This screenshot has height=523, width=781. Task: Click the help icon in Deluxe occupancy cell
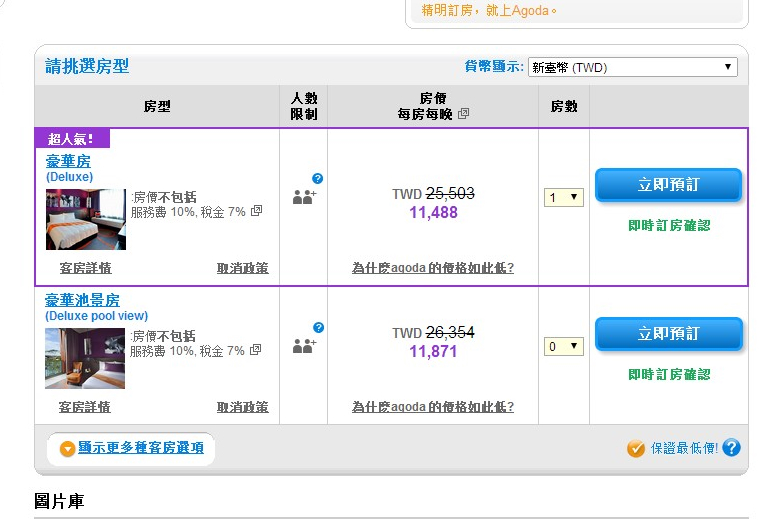coord(317,178)
